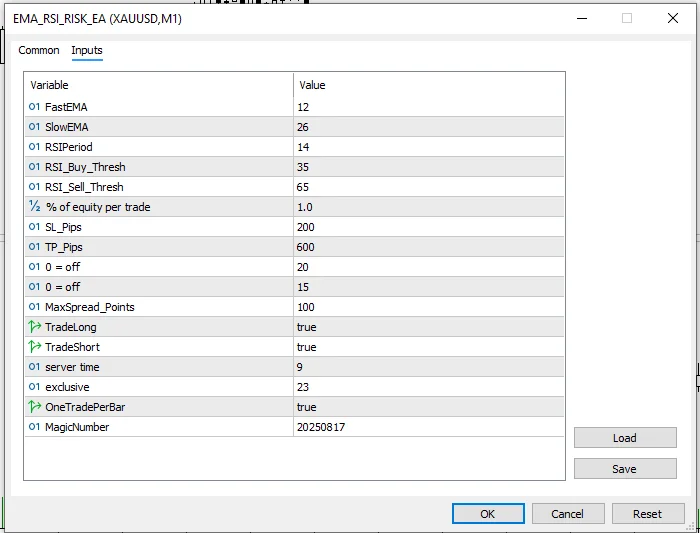Image resolution: width=700 pixels, height=533 pixels.
Task: Select the MagicNumber variable name
Action: [77, 427]
